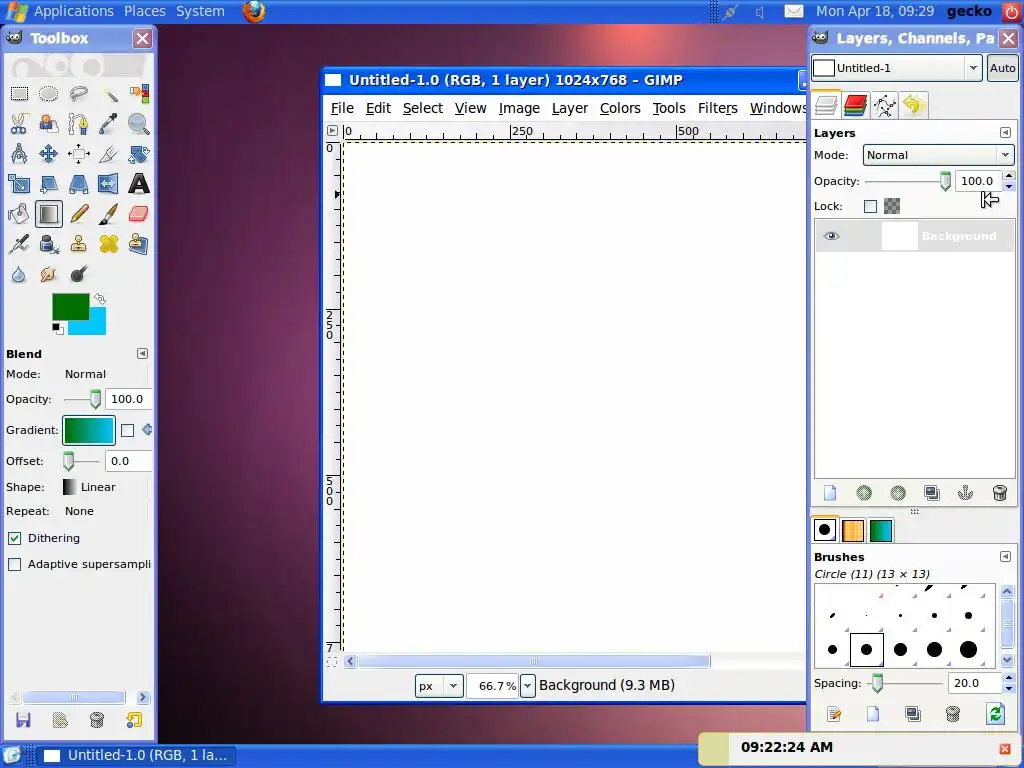Select the Text tool
1024x768 pixels.
pyautogui.click(x=138, y=184)
